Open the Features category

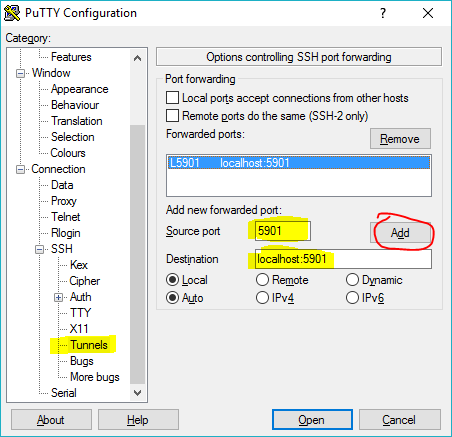pyautogui.click(x=71, y=57)
